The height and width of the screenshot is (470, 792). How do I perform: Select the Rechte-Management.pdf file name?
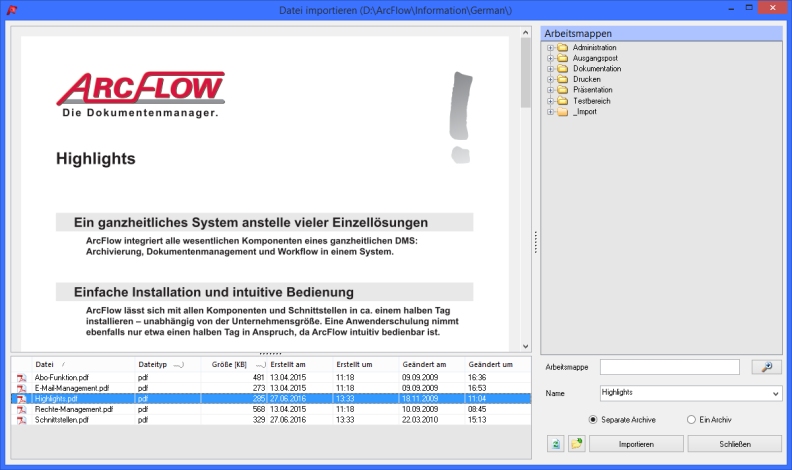coord(74,409)
